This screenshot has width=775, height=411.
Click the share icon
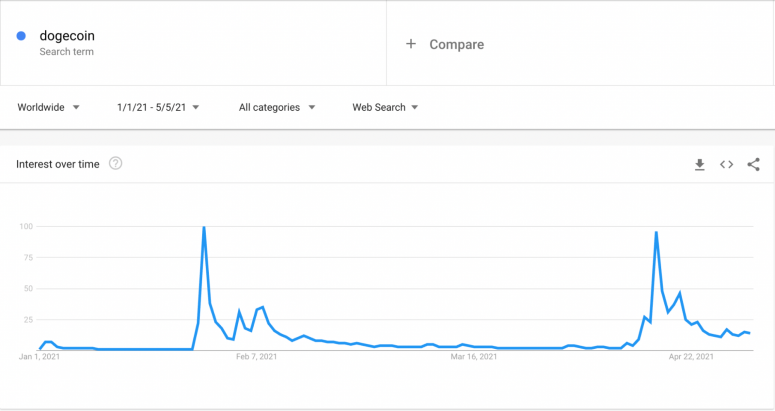pos(753,165)
